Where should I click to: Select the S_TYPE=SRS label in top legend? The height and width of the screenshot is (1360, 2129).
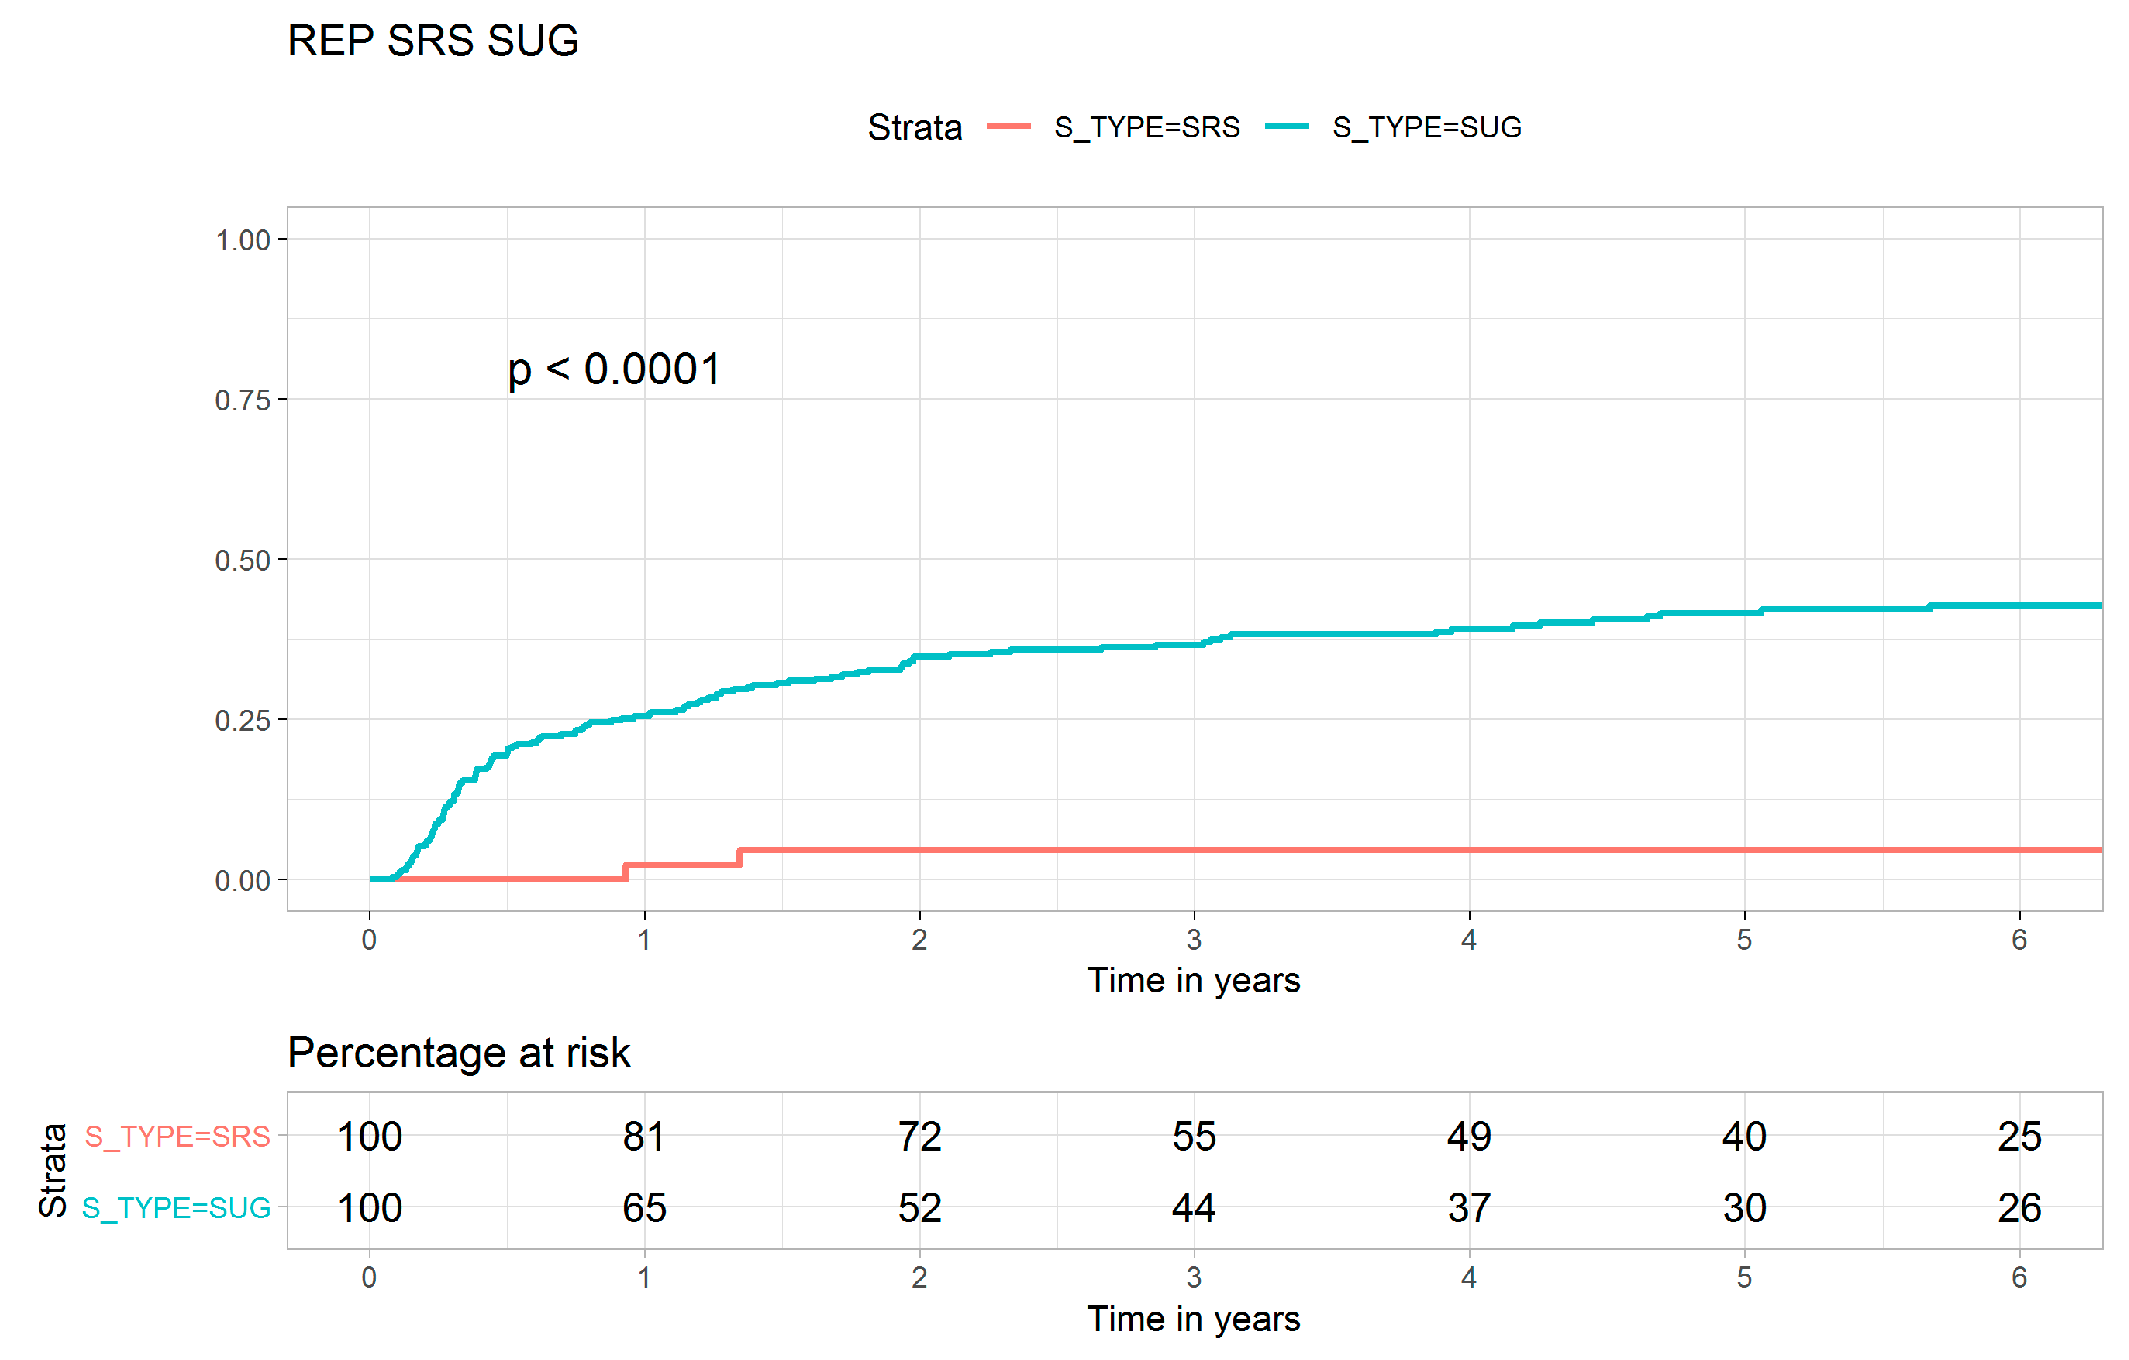click(x=1147, y=127)
